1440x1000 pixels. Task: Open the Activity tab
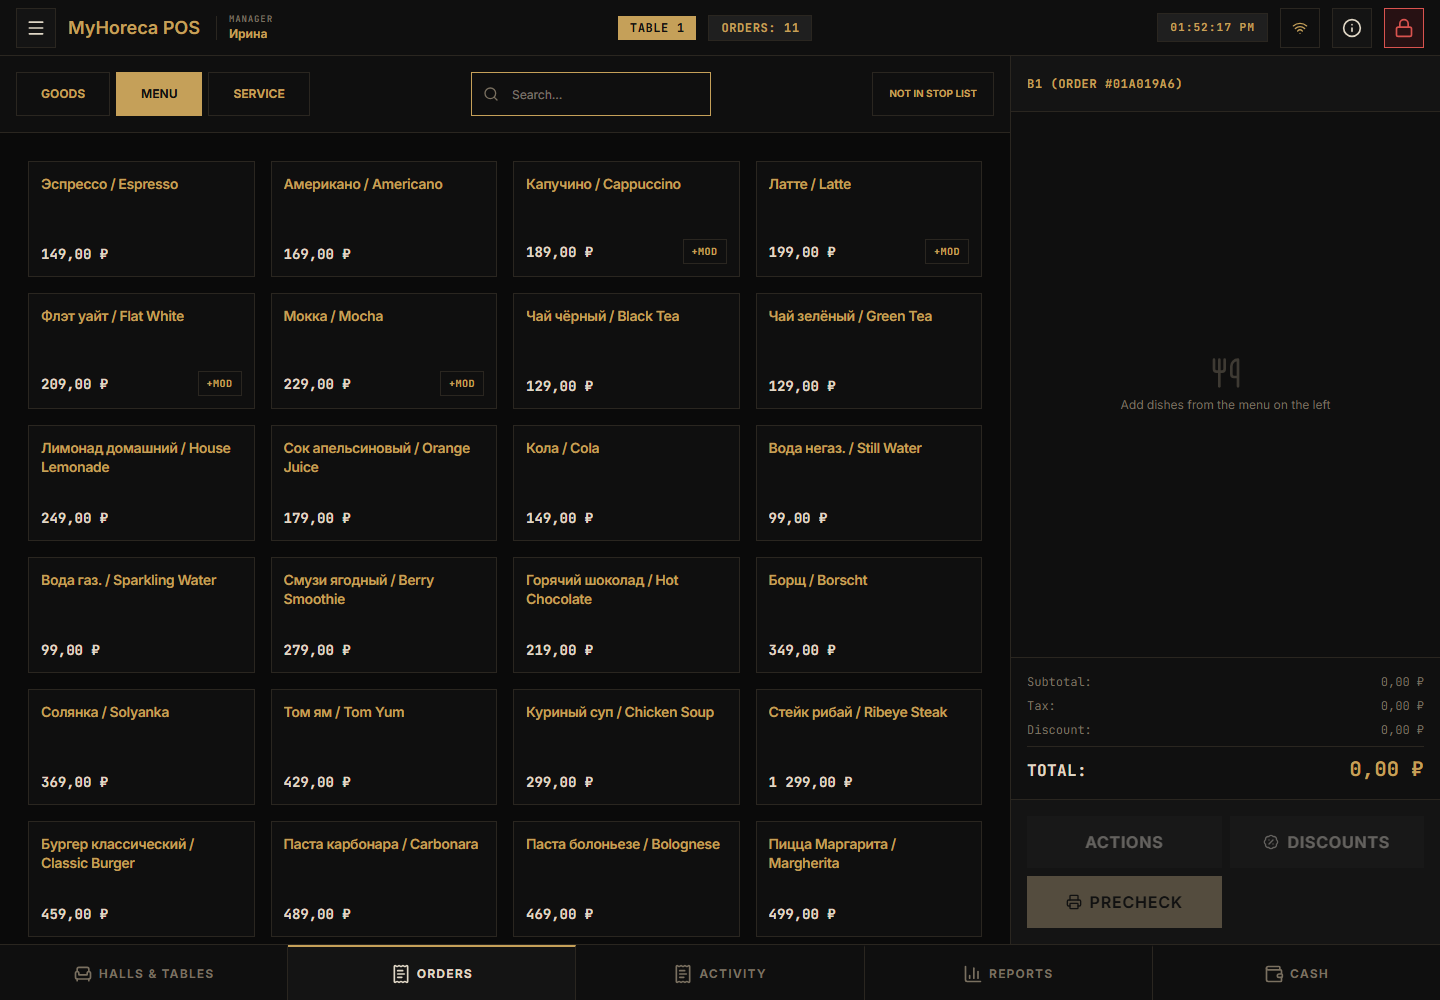720,973
